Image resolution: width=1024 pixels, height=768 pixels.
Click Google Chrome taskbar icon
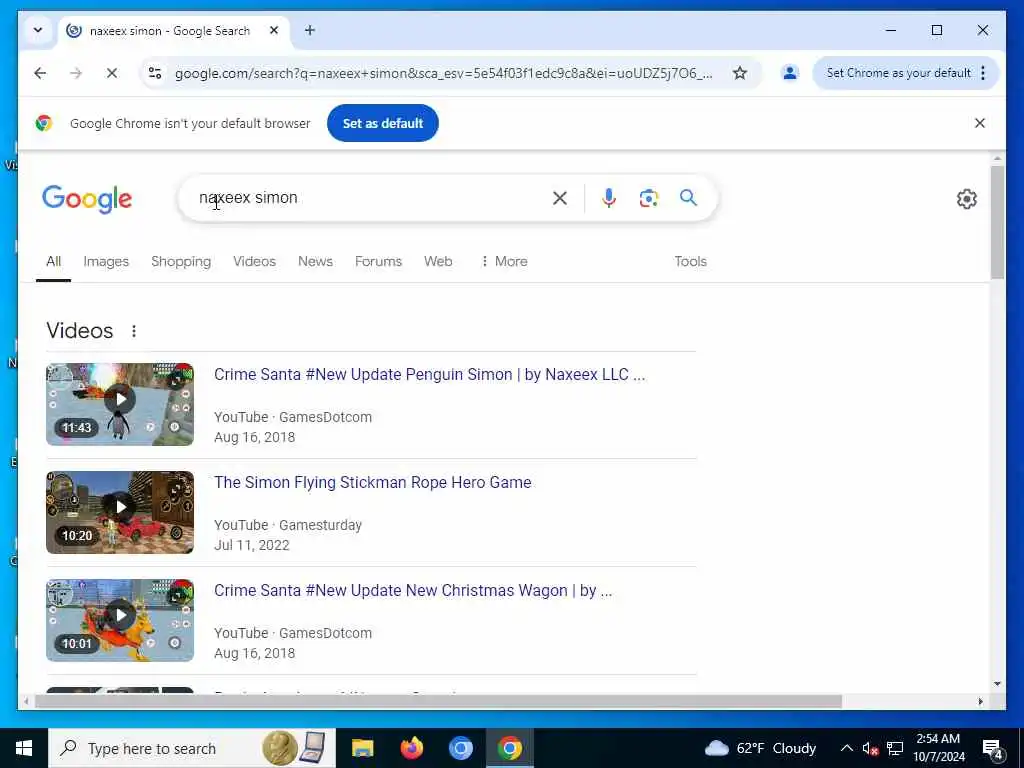coord(509,748)
